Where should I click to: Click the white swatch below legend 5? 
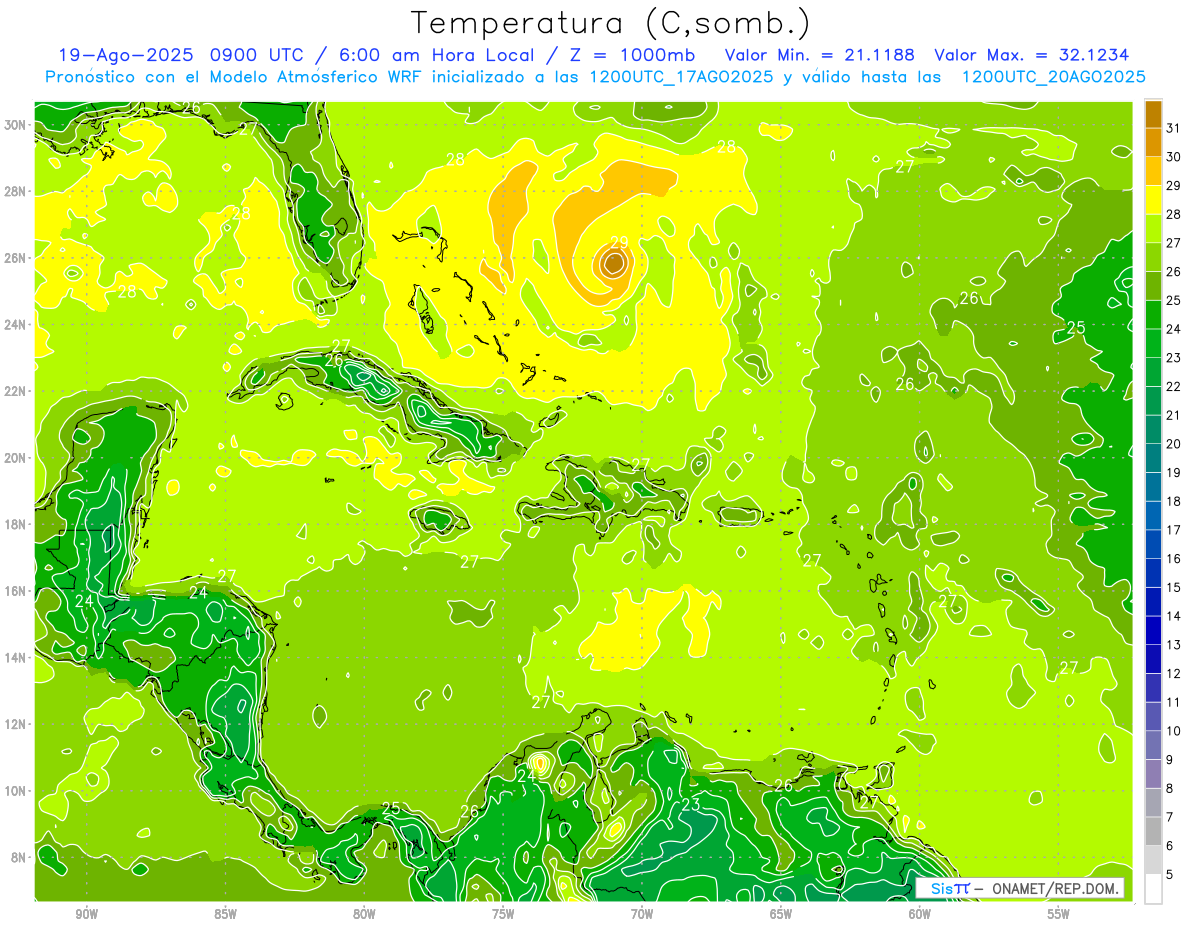pyautogui.click(x=1153, y=888)
